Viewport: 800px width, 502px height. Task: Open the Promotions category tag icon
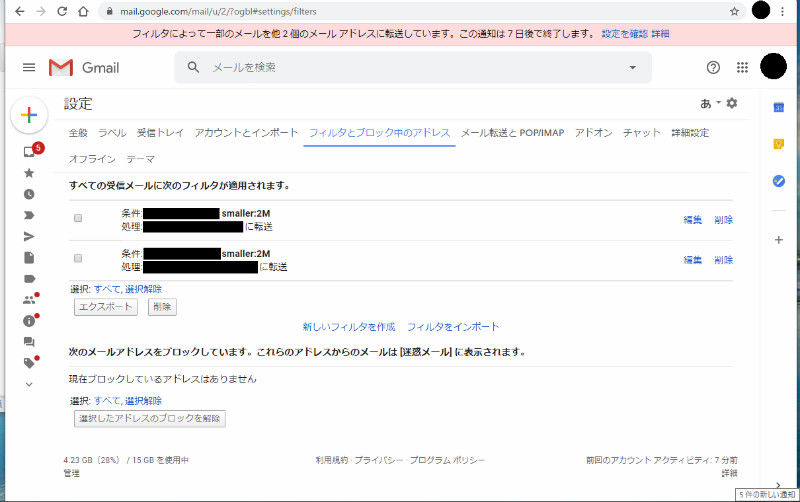[30, 363]
